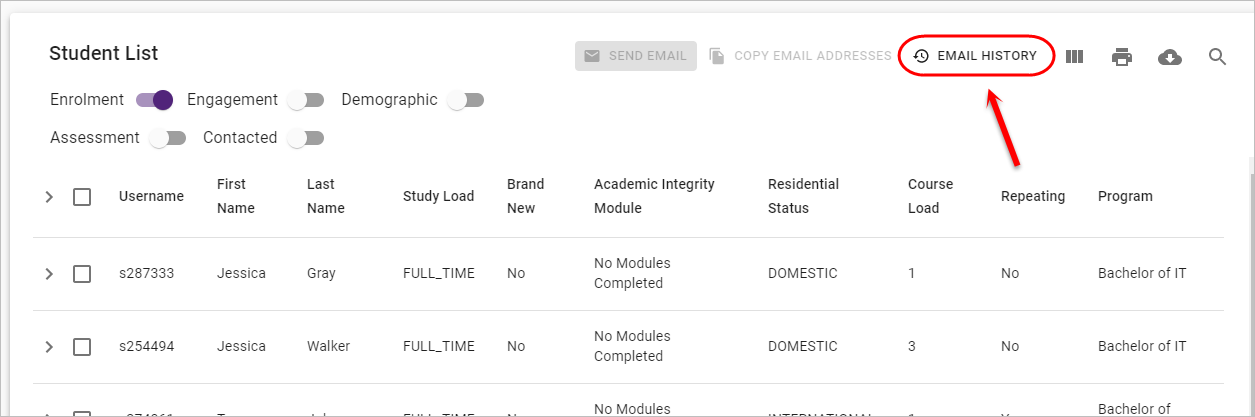1255x417 pixels.
Task: Click the cloud download icon
Action: (1170, 57)
